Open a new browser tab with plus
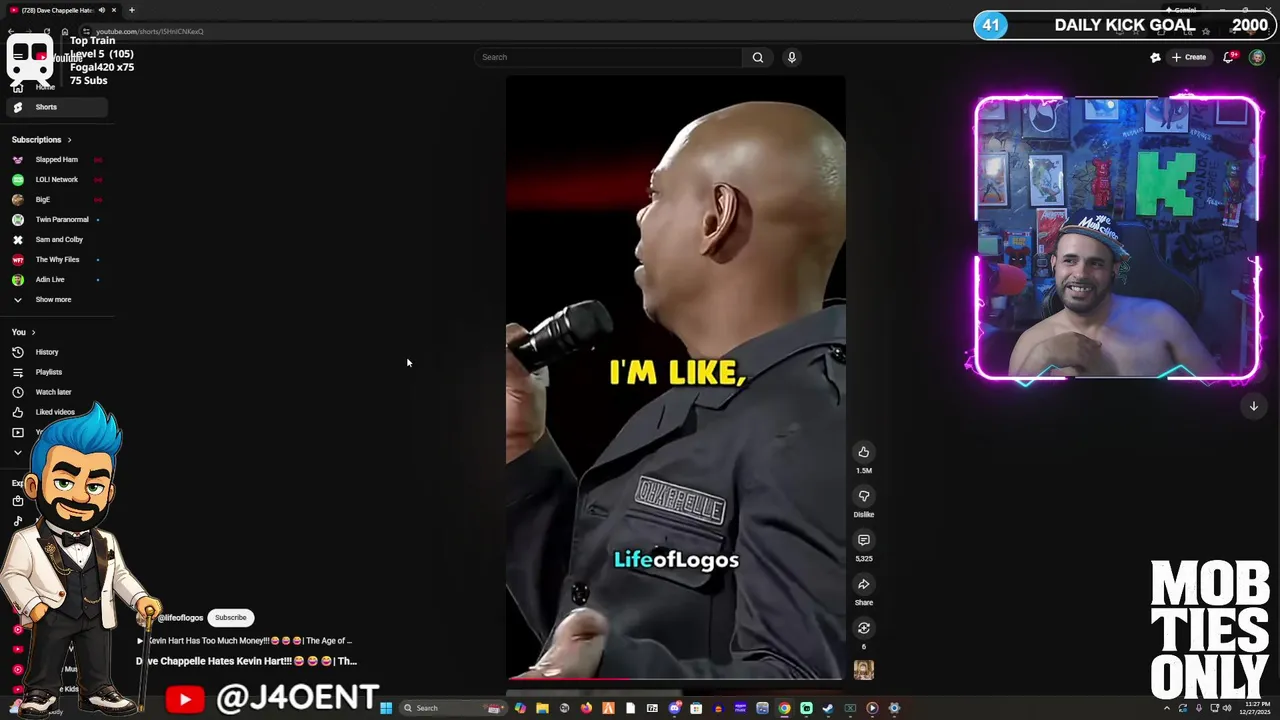The image size is (1280, 720). click(132, 10)
